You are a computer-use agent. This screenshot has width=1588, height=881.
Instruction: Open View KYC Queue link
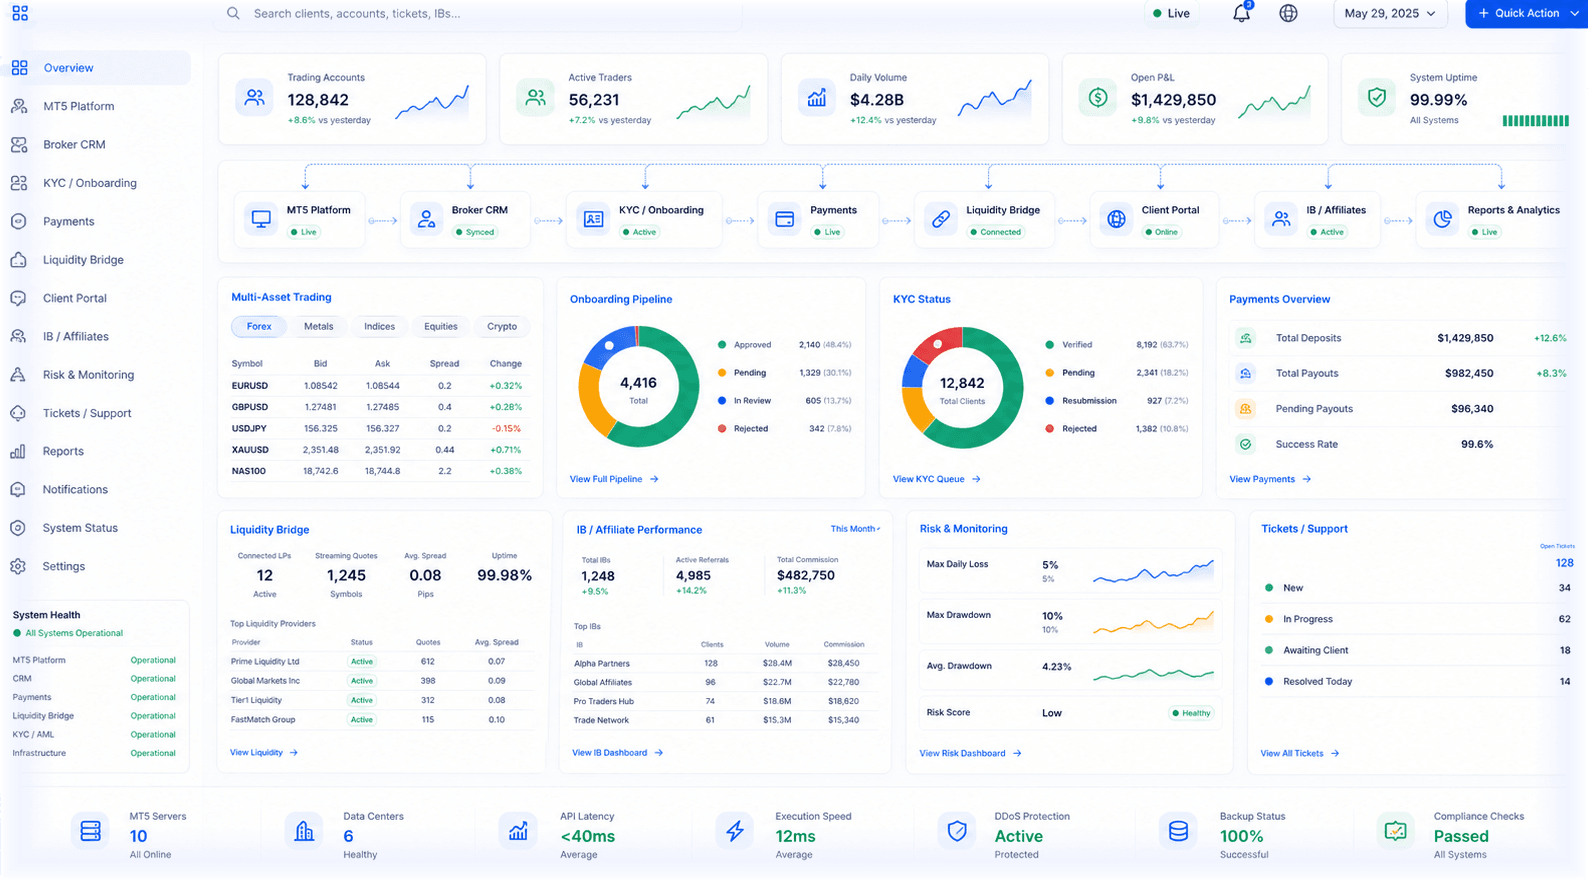point(936,479)
